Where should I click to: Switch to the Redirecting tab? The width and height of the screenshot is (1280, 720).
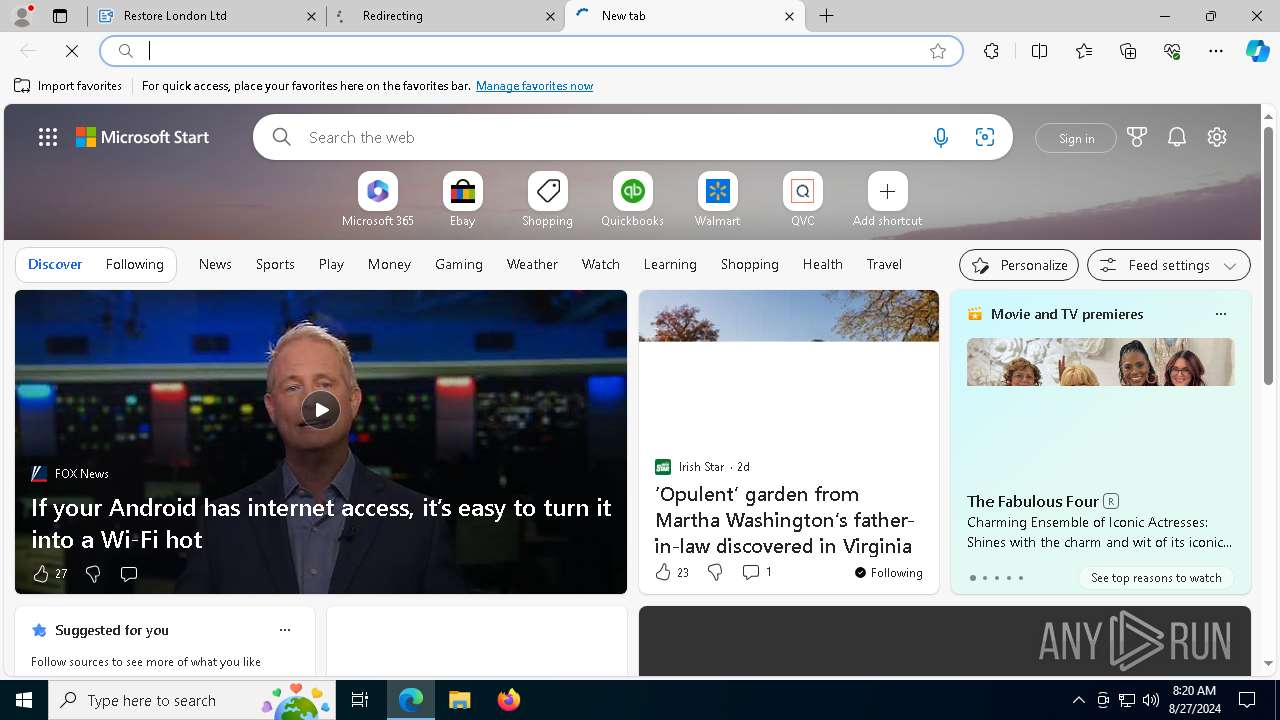coord(446,16)
